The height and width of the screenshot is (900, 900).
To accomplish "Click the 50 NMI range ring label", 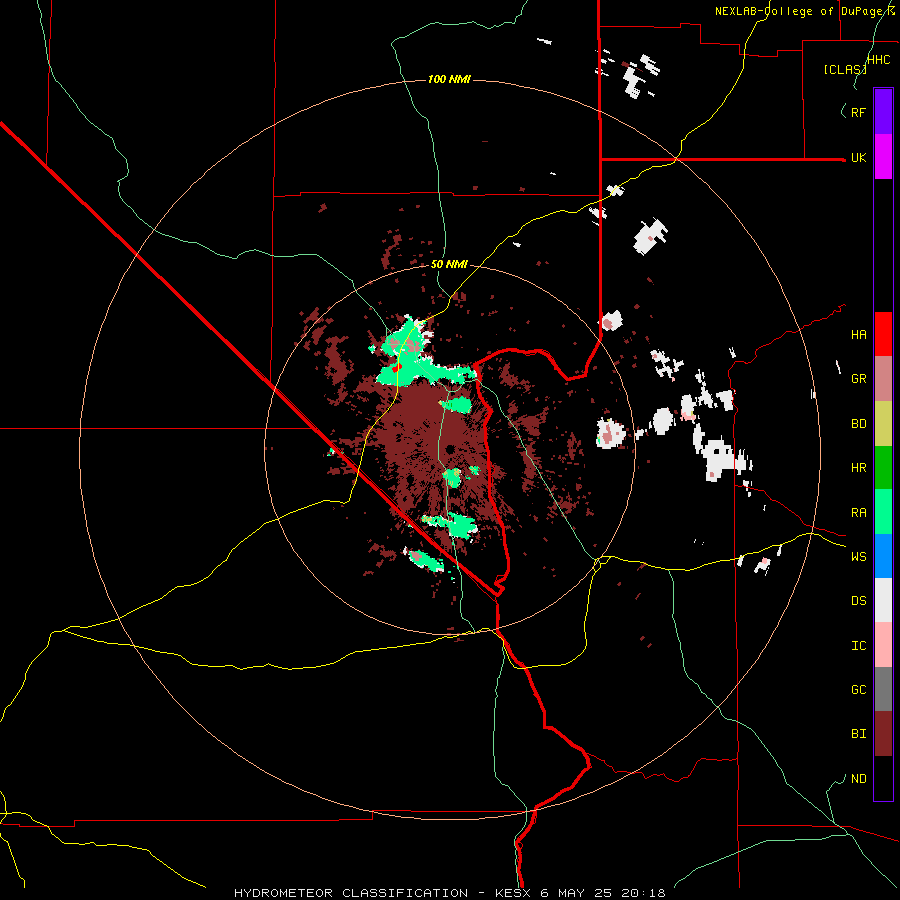I will point(449,264).
